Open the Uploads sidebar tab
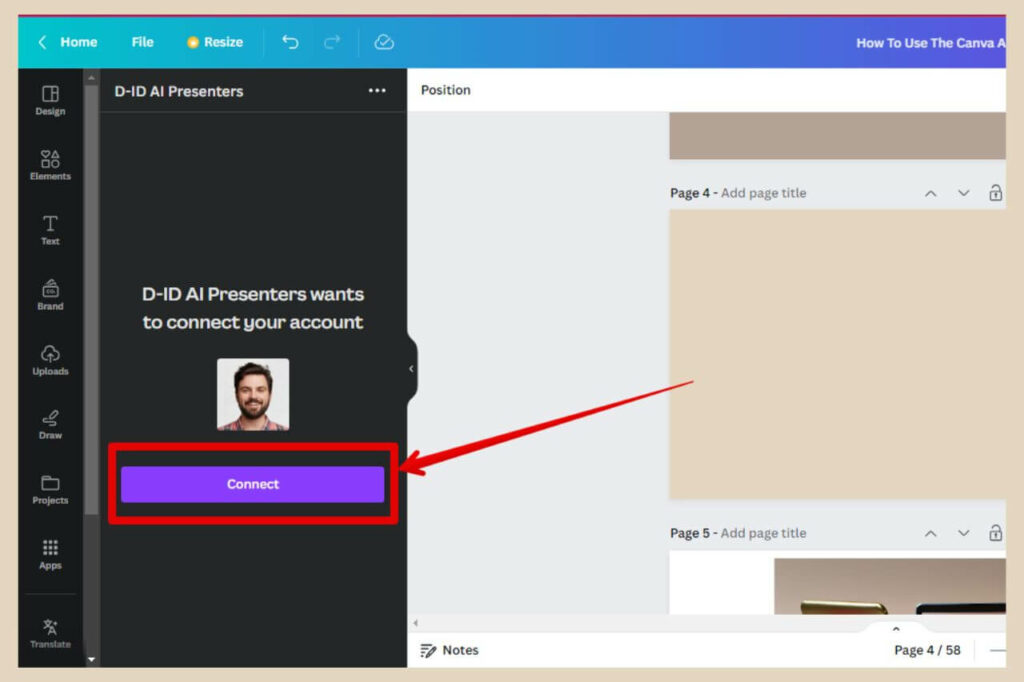Image resolution: width=1024 pixels, height=682 pixels. coord(50,360)
